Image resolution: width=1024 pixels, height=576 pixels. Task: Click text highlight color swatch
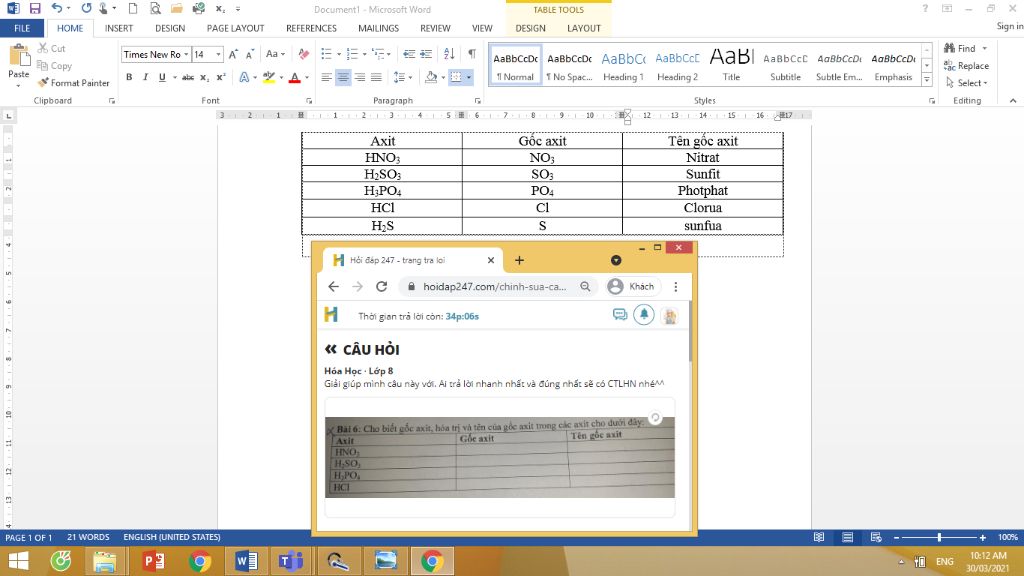(268, 77)
